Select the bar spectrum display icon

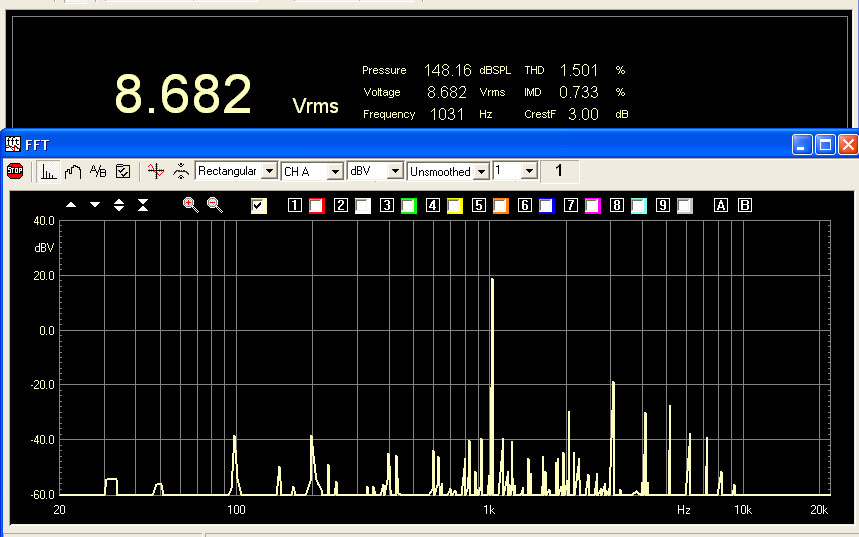tap(48, 171)
